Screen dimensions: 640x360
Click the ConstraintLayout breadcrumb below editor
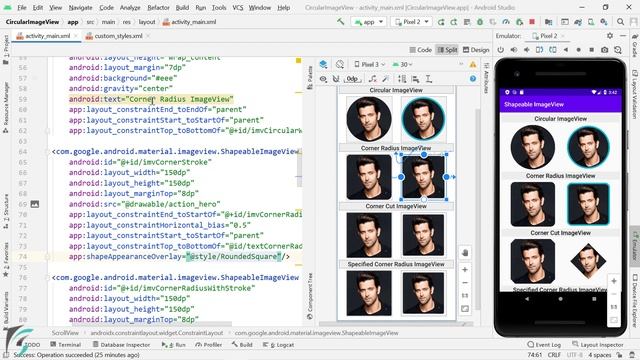click(157, 333)
